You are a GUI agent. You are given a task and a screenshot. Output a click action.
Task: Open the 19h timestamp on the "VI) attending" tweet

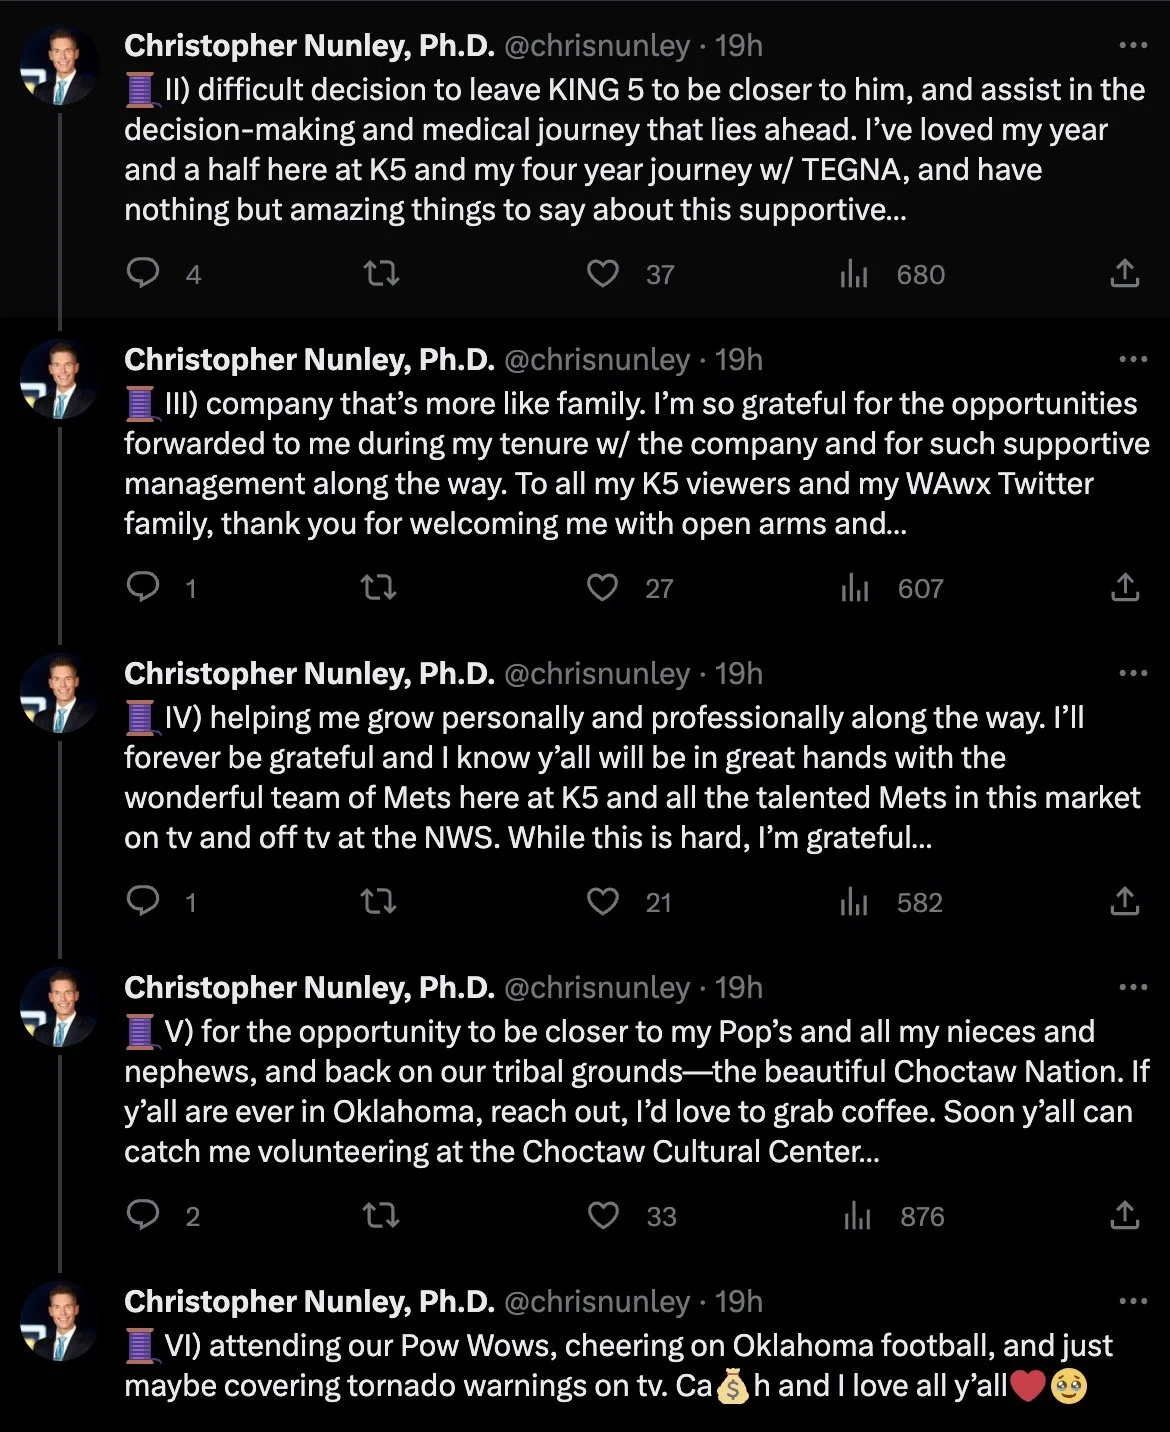pos(739,1301)
